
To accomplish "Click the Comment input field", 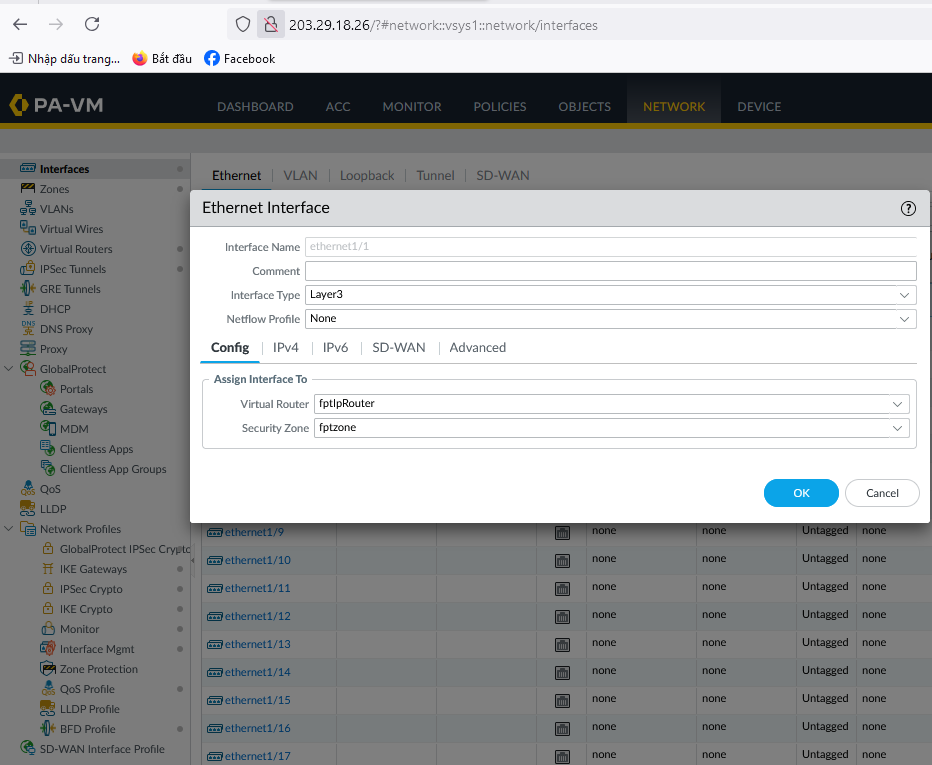I will (x=610, y=271).
